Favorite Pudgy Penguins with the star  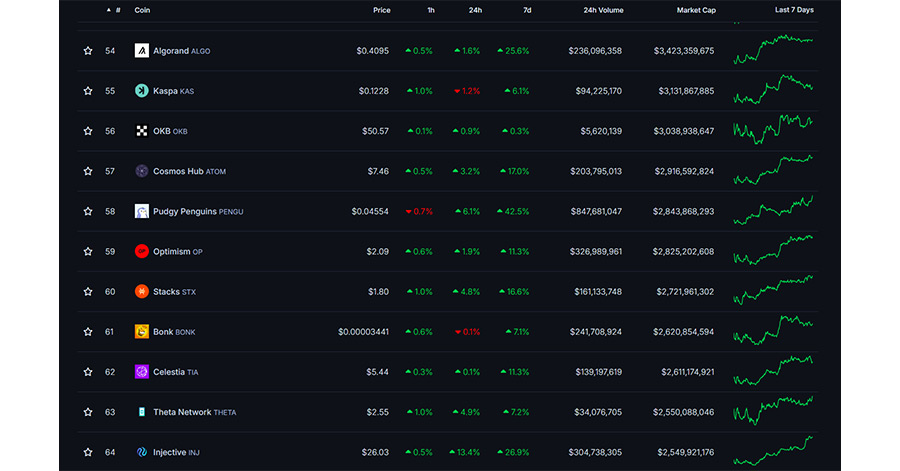coord(88,212)
